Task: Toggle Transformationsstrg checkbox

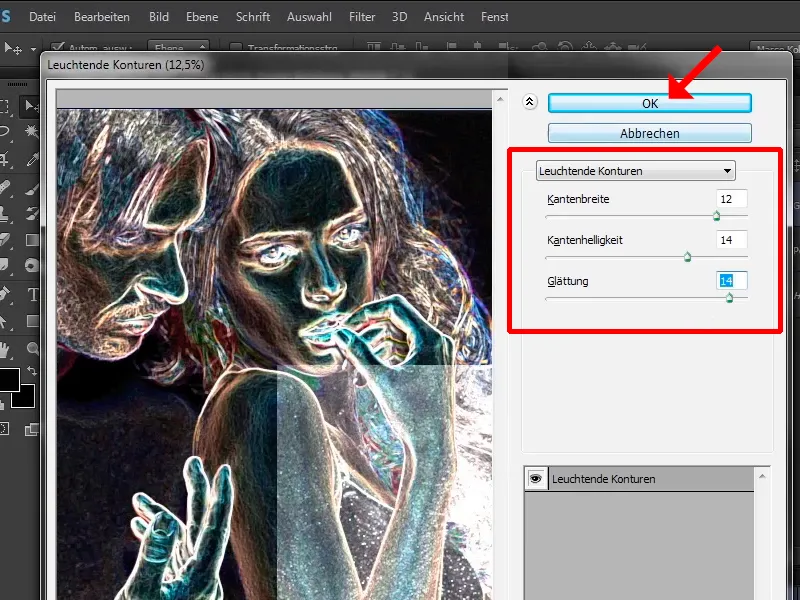Action: 236,48
